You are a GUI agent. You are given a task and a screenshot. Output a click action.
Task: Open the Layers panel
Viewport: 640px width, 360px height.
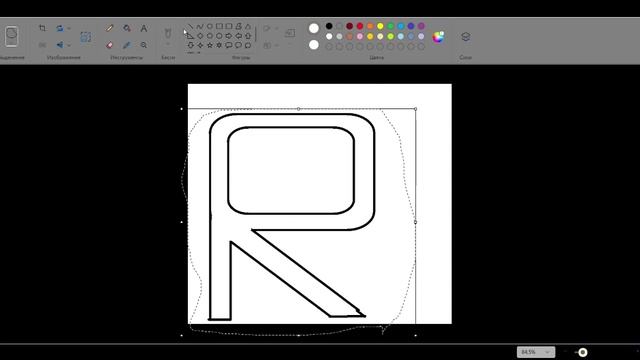click(465, 37)
